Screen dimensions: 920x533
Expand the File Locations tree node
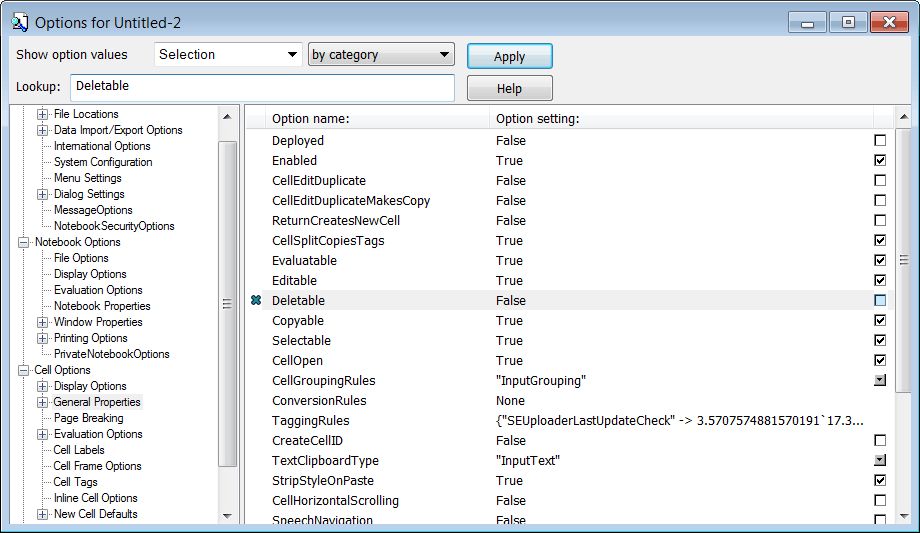point(42,114)
